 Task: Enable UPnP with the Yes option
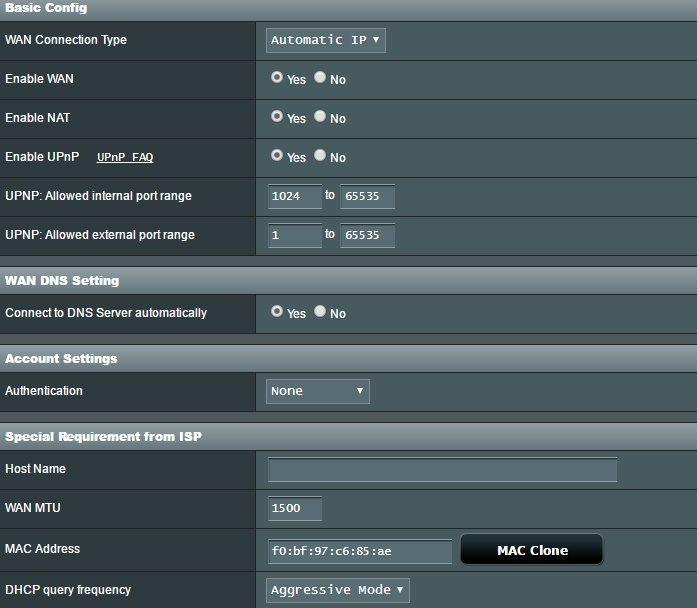[x=277, y=156]
